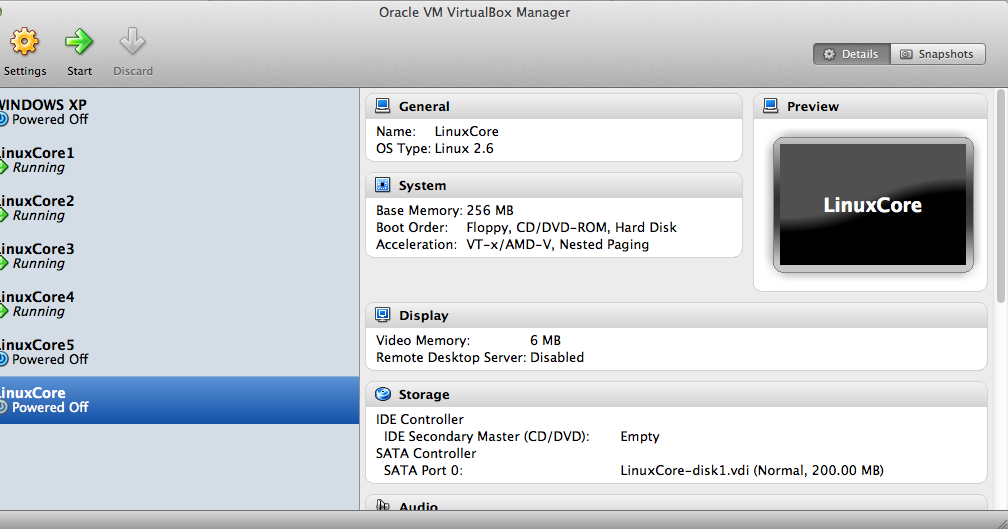The image size is (1008, 529).
Task: Open the General section header link
Action: (x=424, y=107)
